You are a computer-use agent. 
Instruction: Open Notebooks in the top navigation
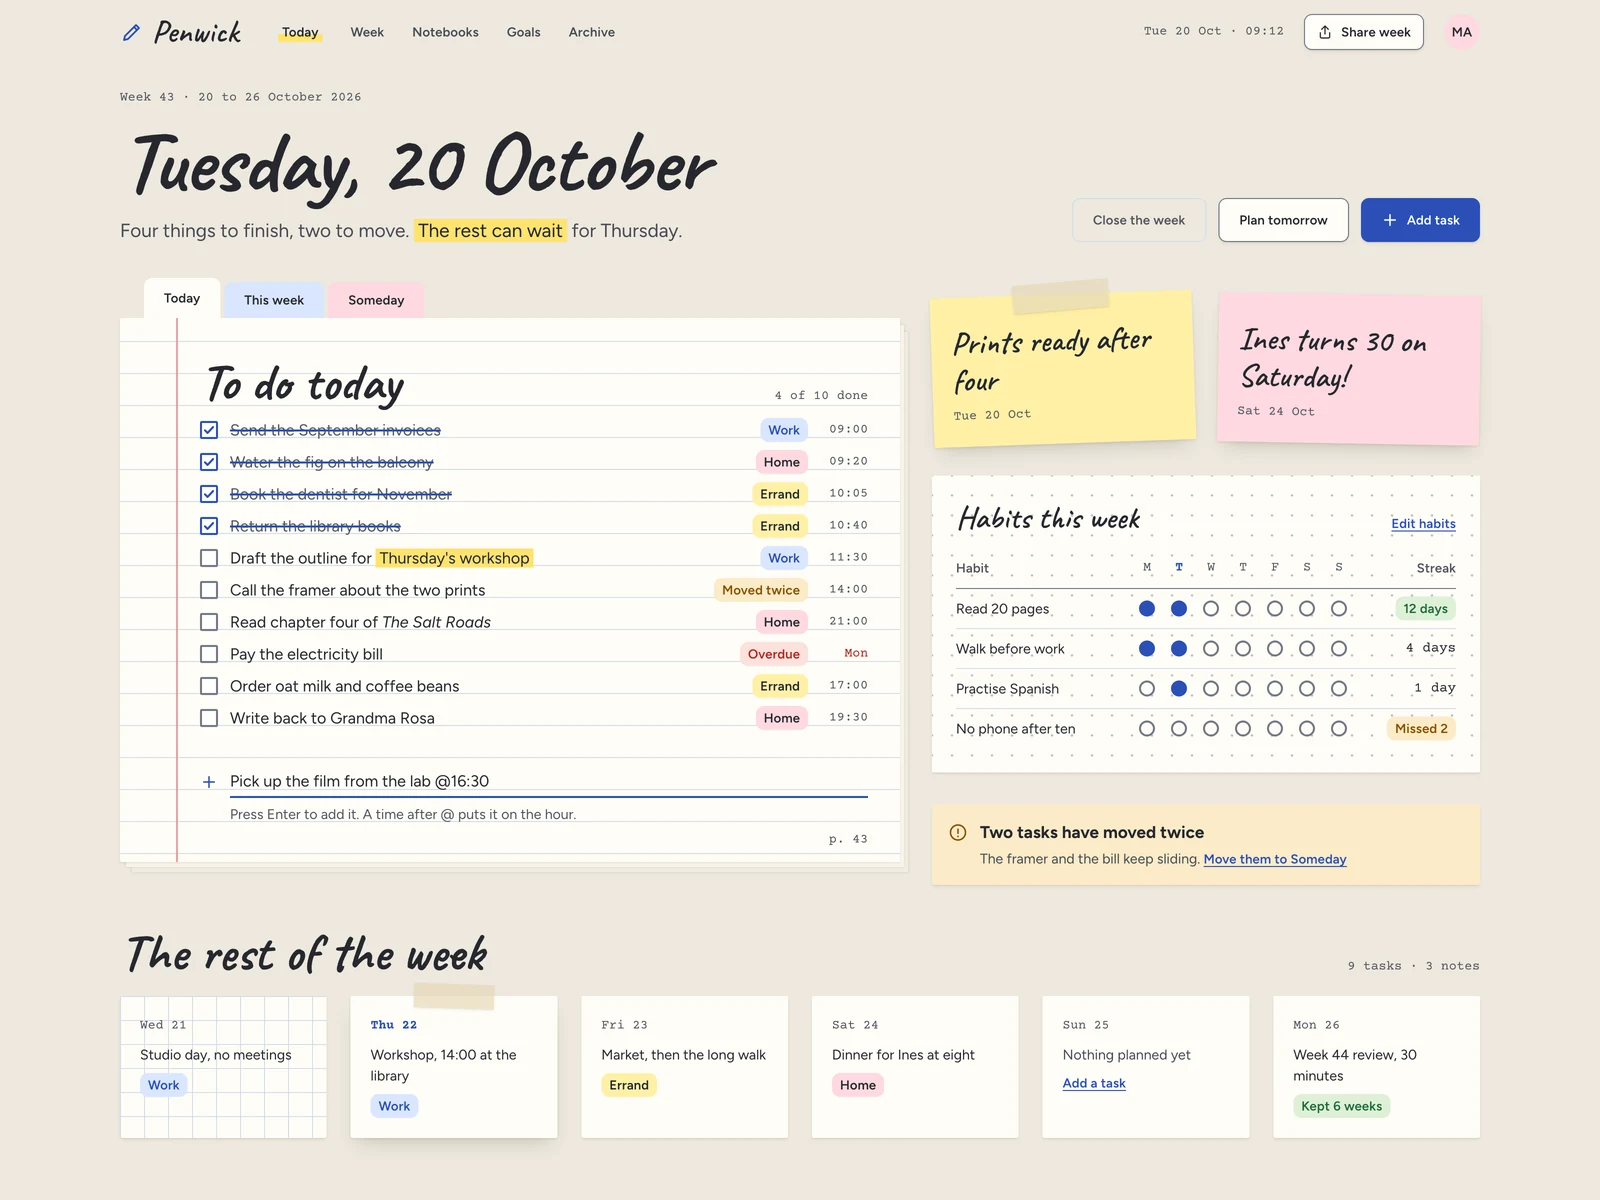pyautogui.click(x=445, y=32)
